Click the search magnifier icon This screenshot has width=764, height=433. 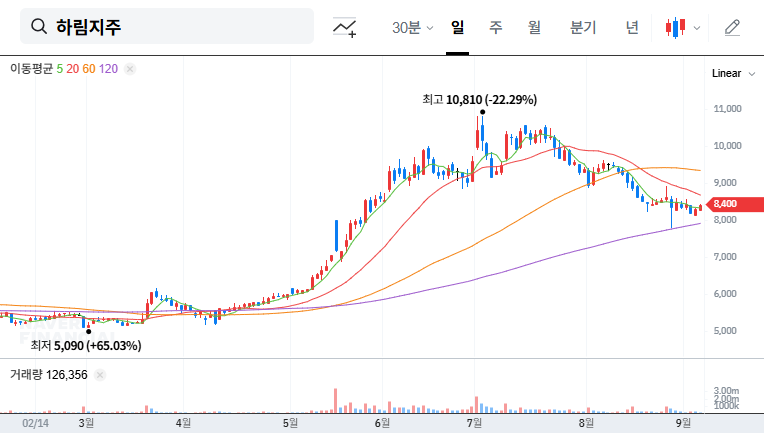pos(39,26)
